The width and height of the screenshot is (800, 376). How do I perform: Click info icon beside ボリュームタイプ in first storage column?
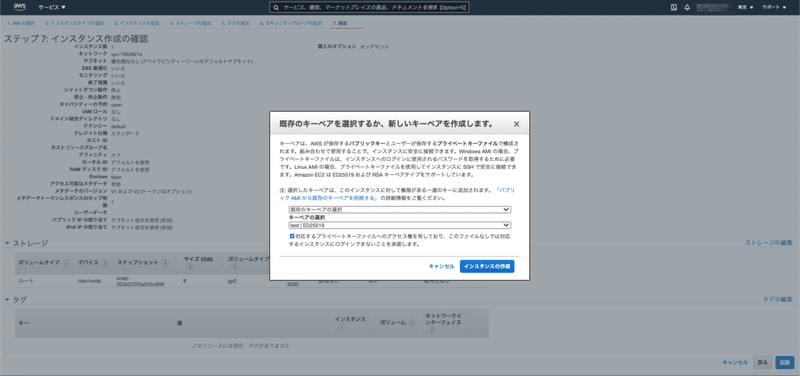point(66,263)
